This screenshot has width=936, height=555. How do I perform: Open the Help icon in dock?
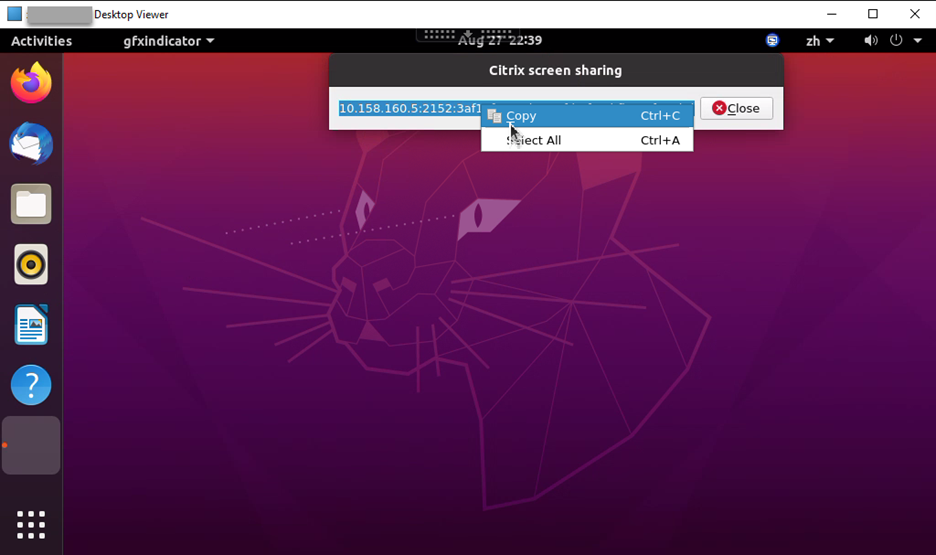[x=31, y=385]
